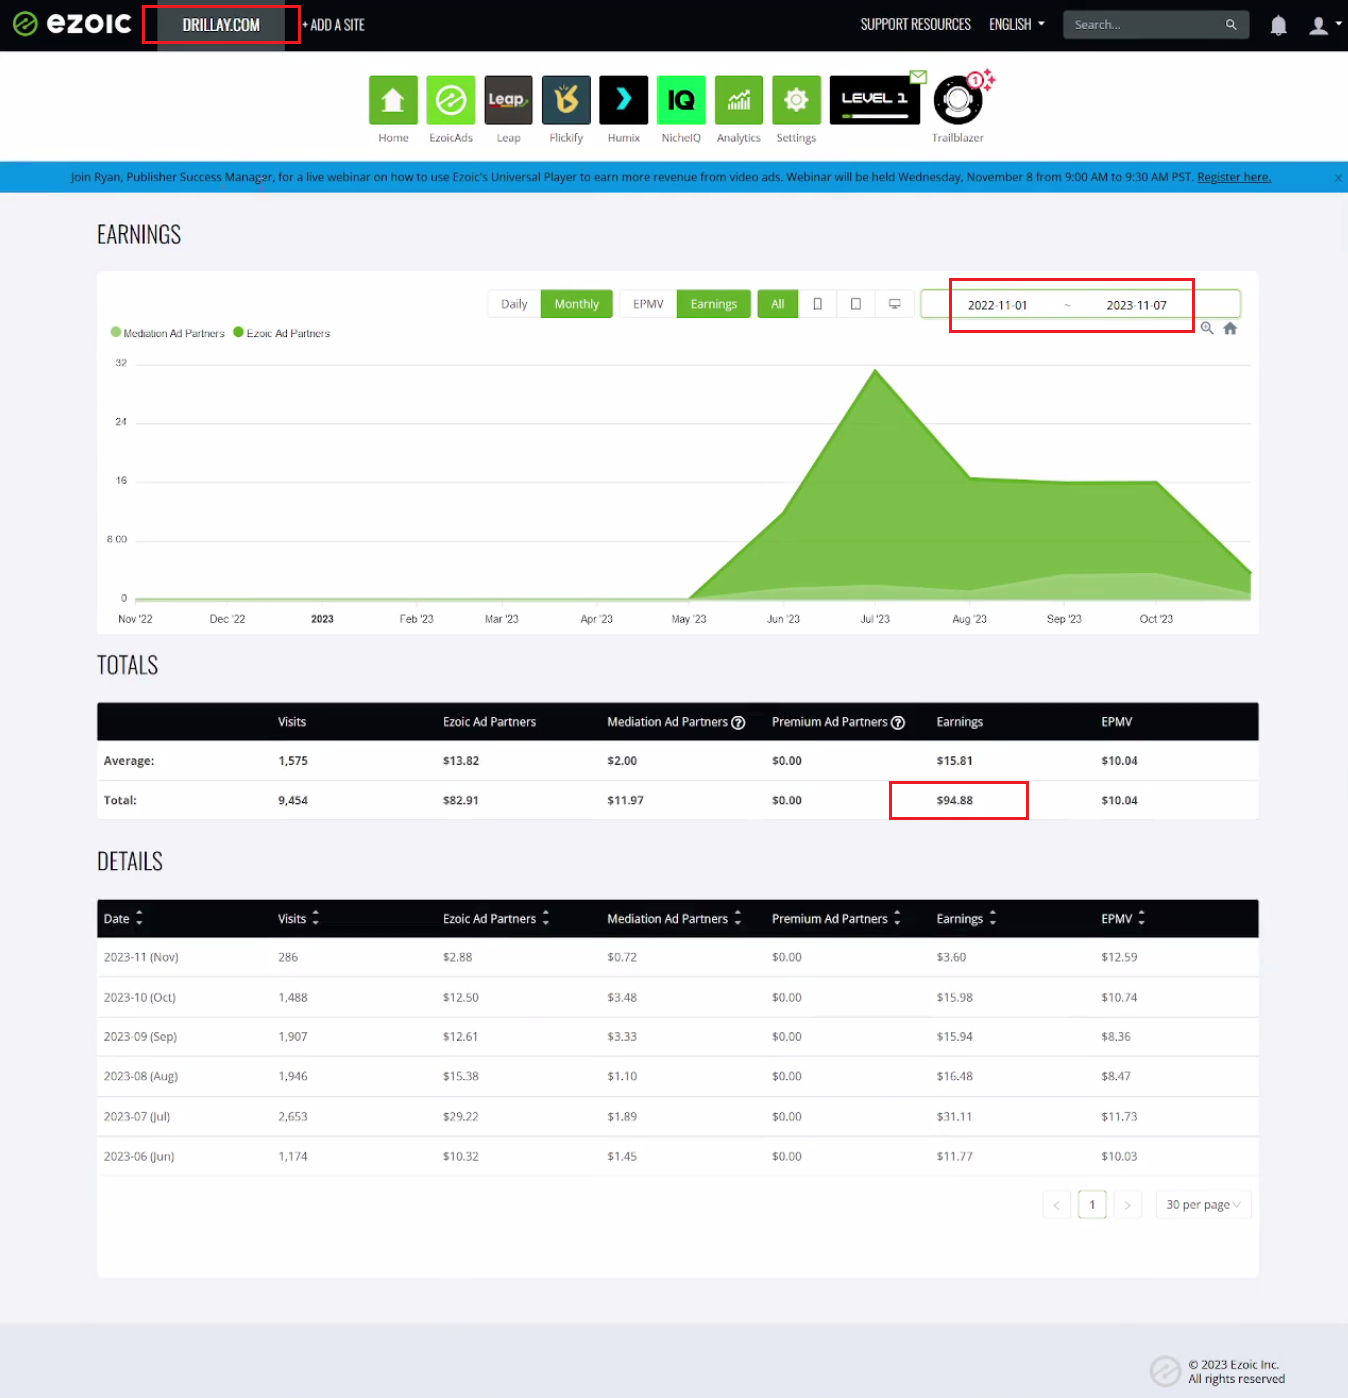Select page 1 in pagination
Image resolution: width=1348 pixels, height=1398 pixels.
1092,1205
